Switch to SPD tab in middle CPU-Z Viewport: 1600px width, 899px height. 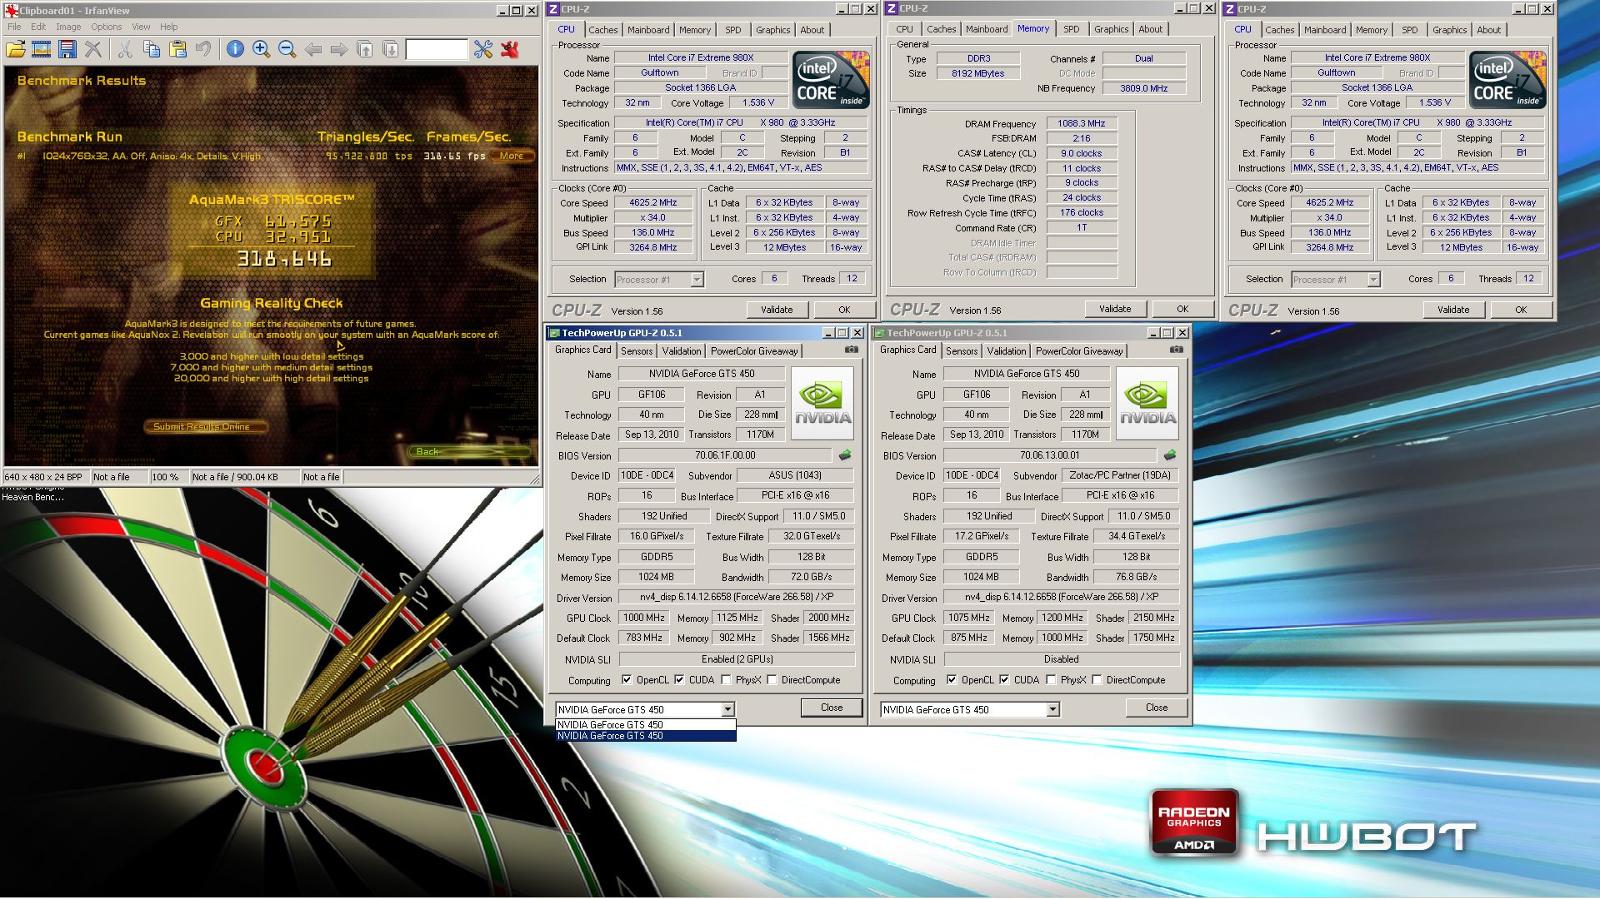(x=1071, y=30)
